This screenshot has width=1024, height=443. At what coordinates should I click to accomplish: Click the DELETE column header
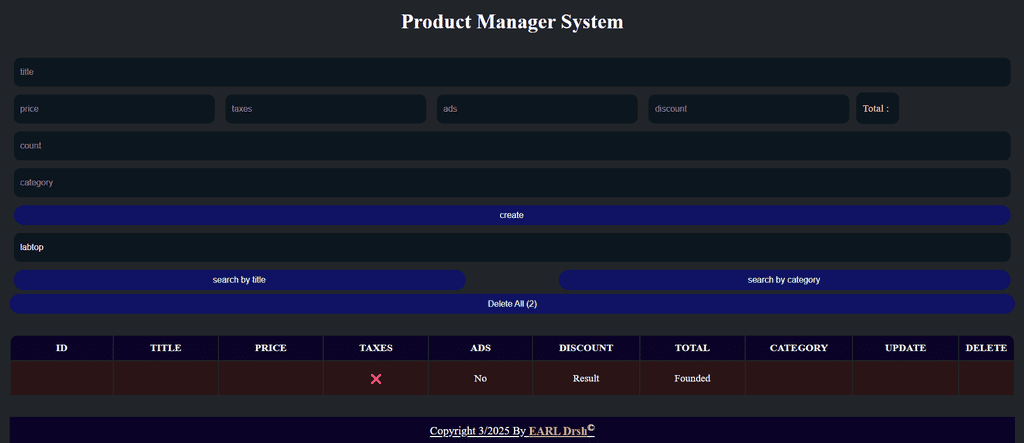point(986,348)
